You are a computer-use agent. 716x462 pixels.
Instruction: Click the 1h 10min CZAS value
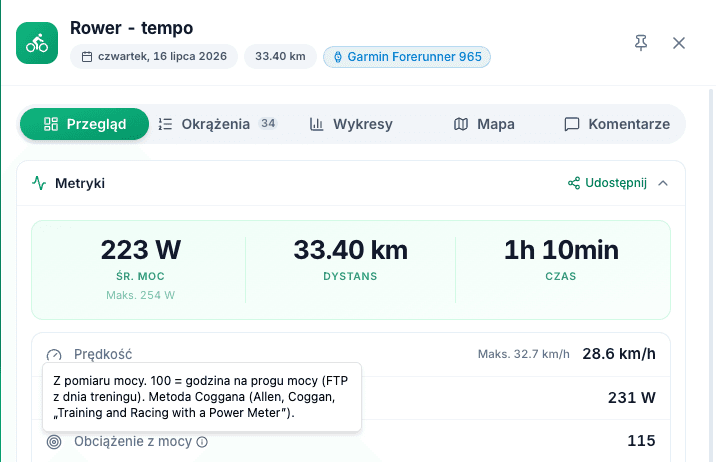[x=561, y=250]
